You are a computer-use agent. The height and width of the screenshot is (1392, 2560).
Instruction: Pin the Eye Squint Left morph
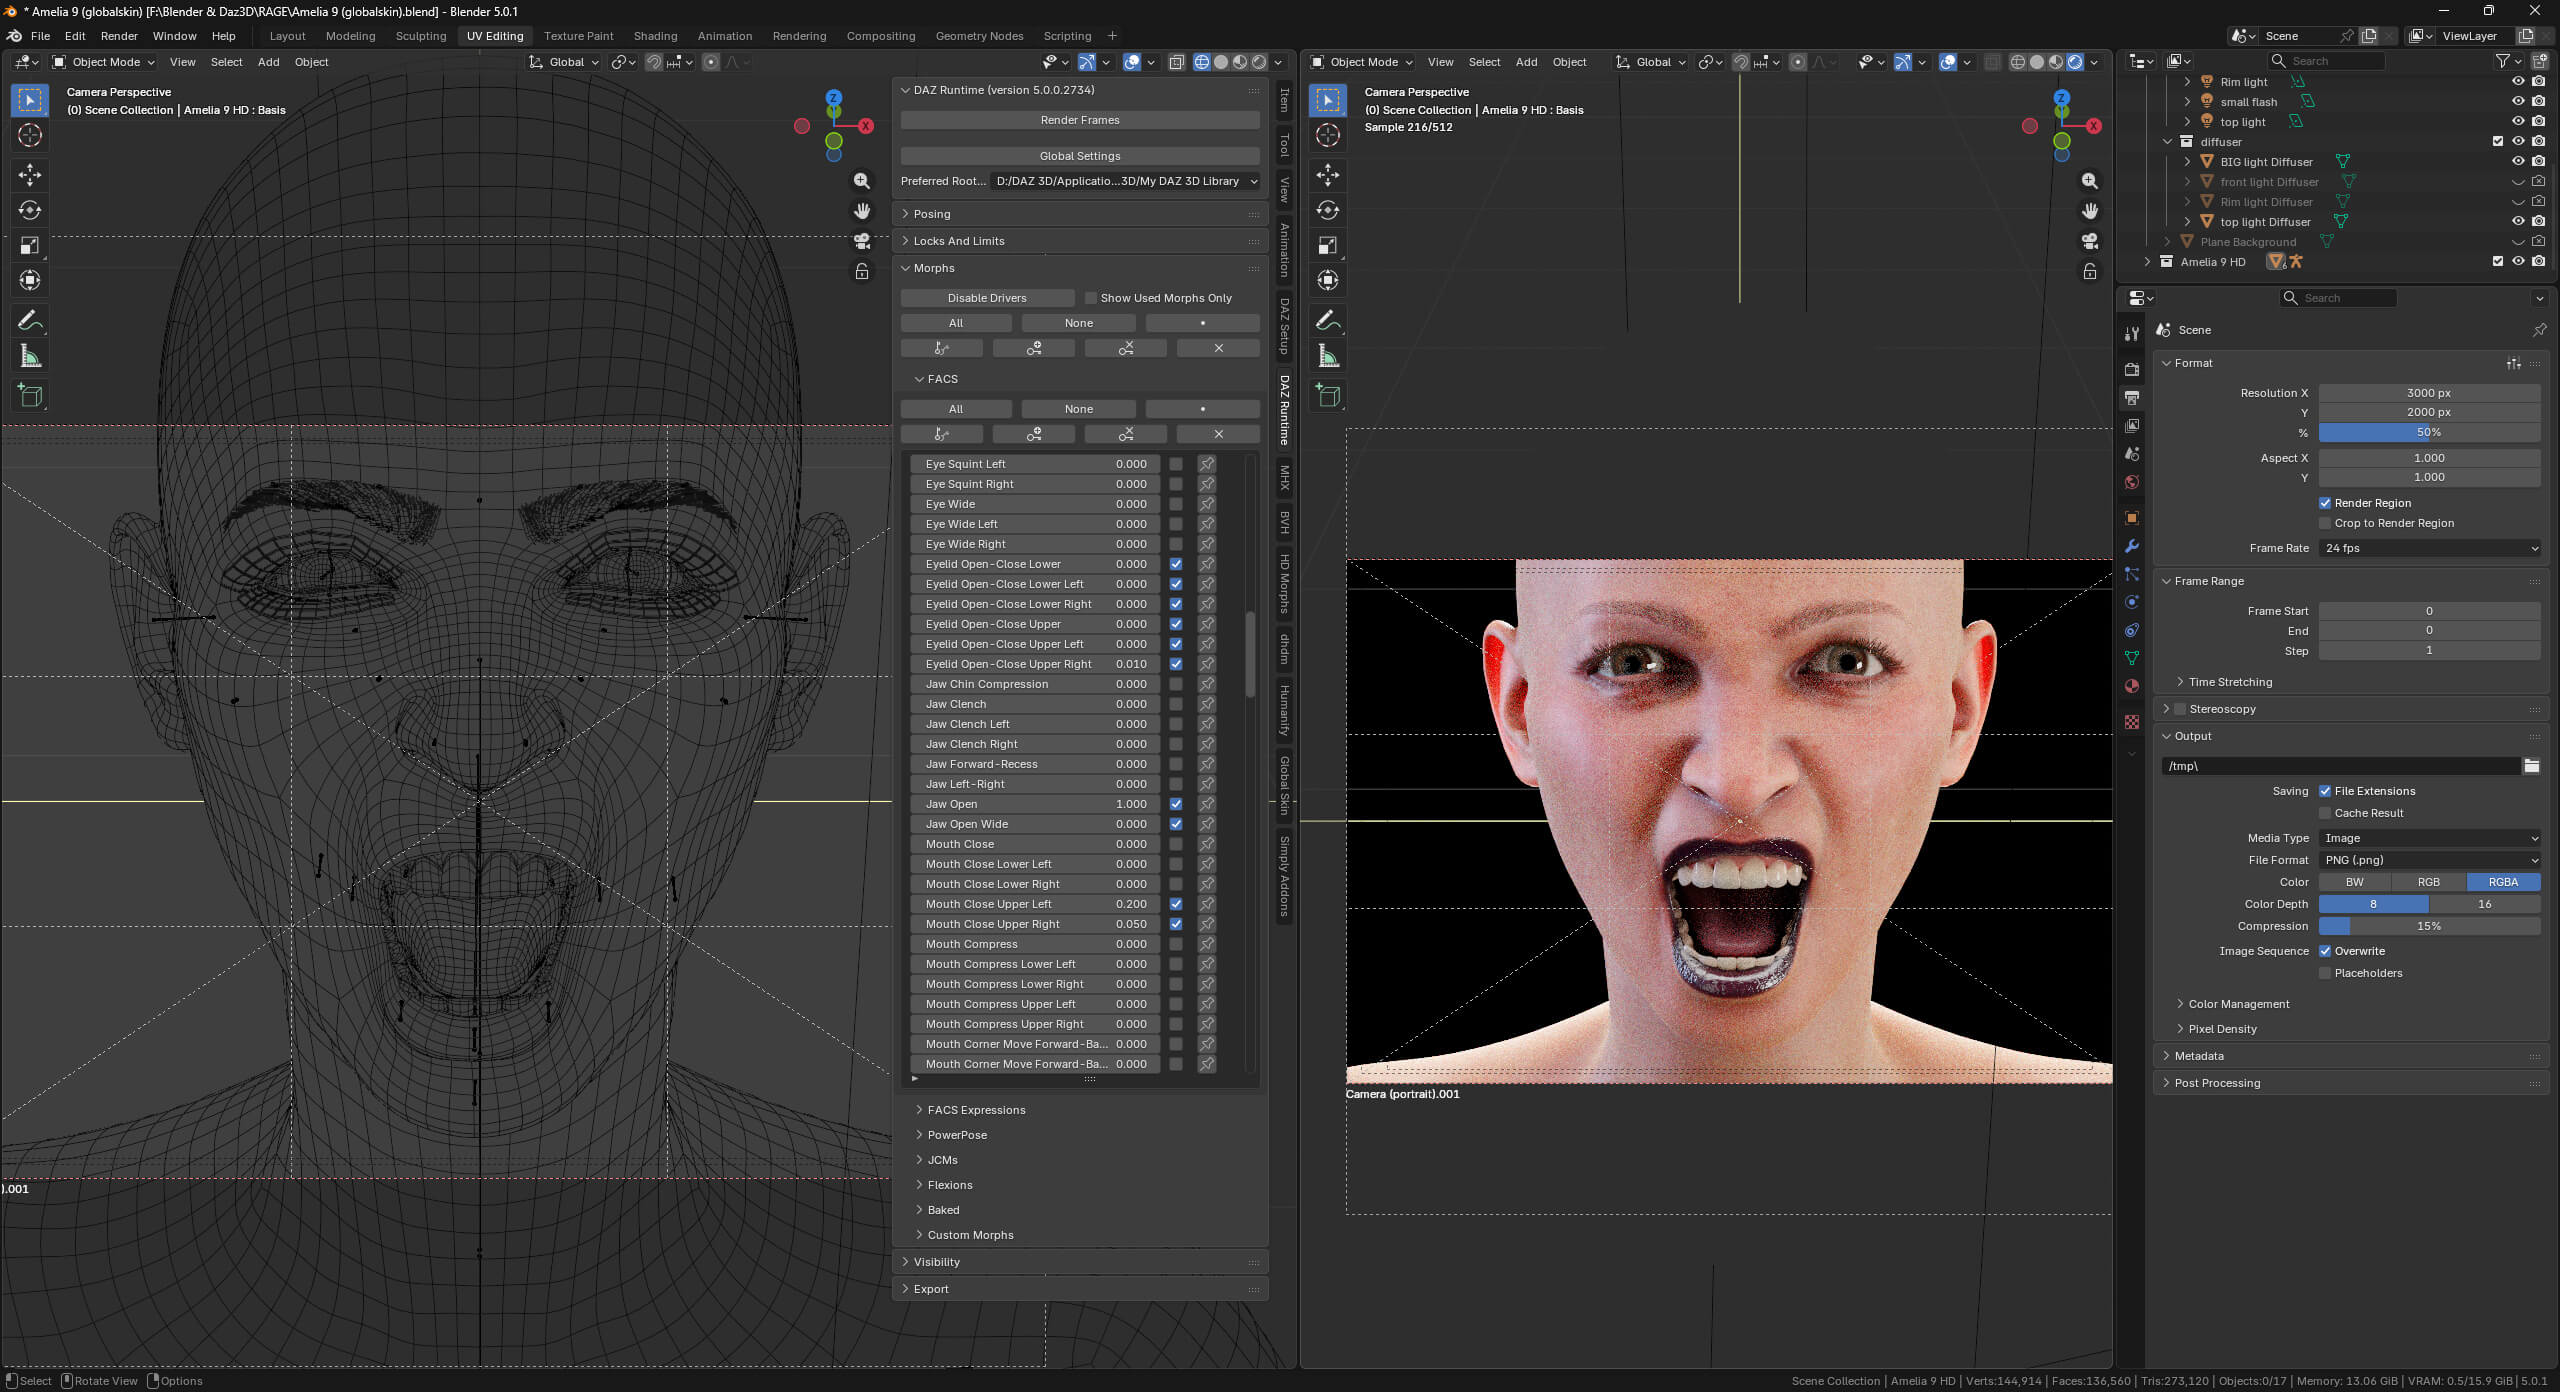(1207, 464)
